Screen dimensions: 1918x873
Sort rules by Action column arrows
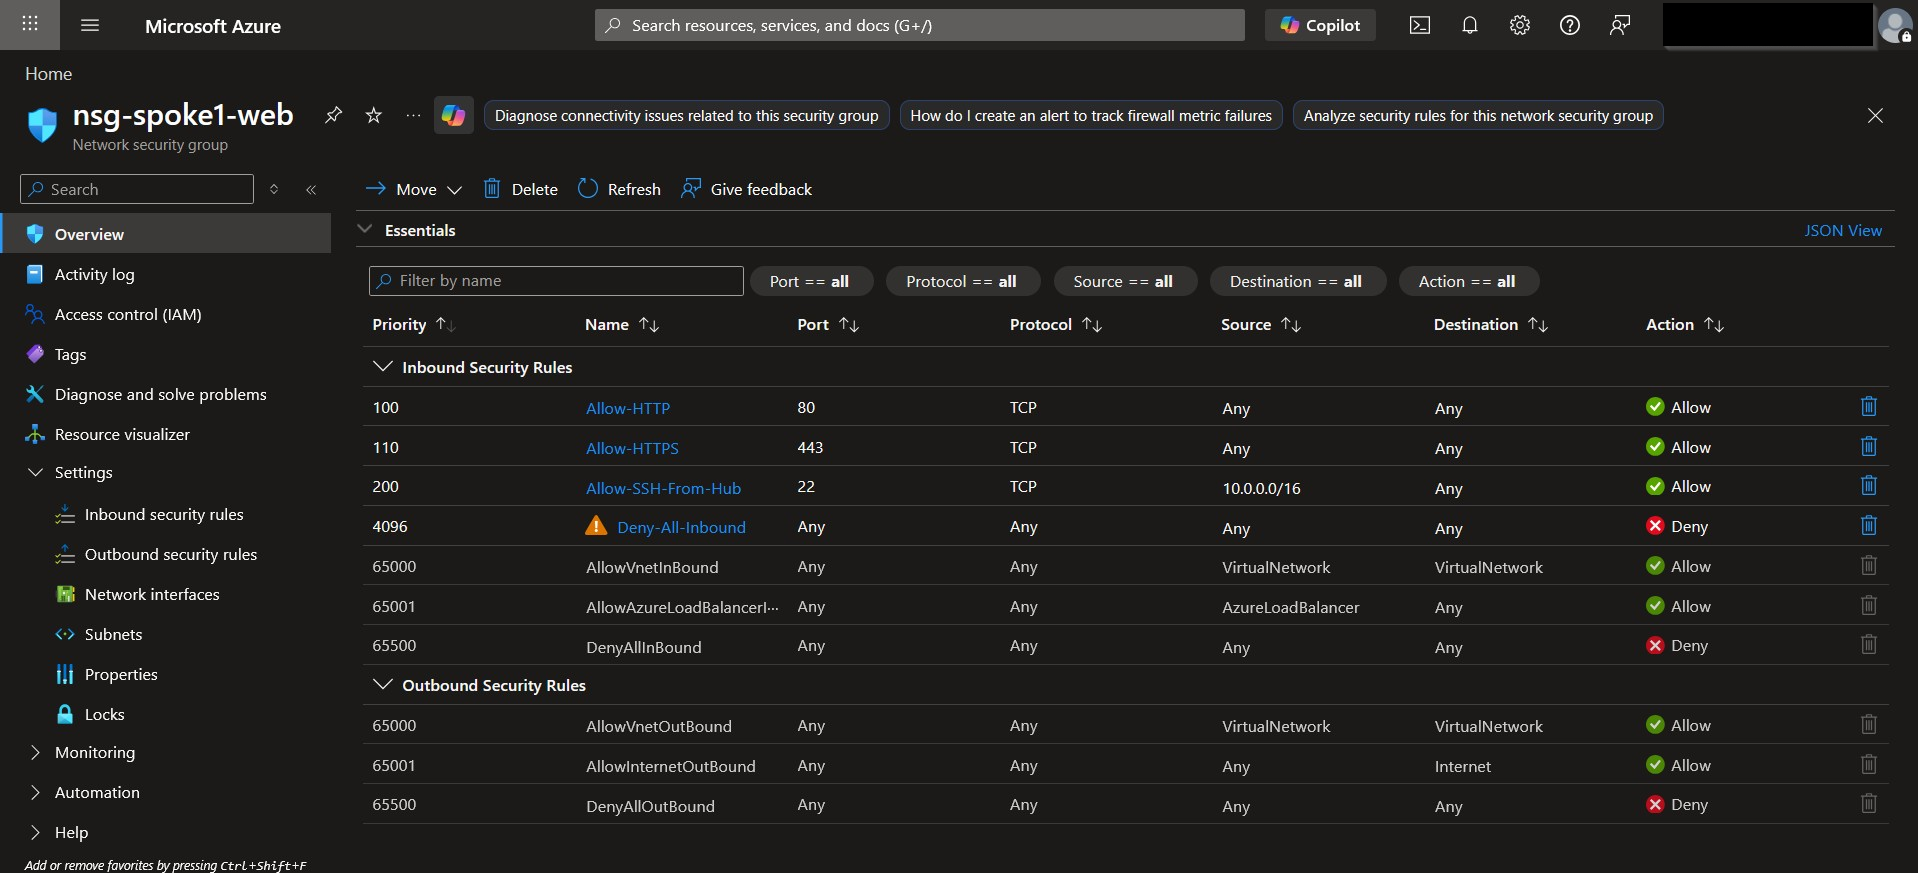tap(1714, 324)
